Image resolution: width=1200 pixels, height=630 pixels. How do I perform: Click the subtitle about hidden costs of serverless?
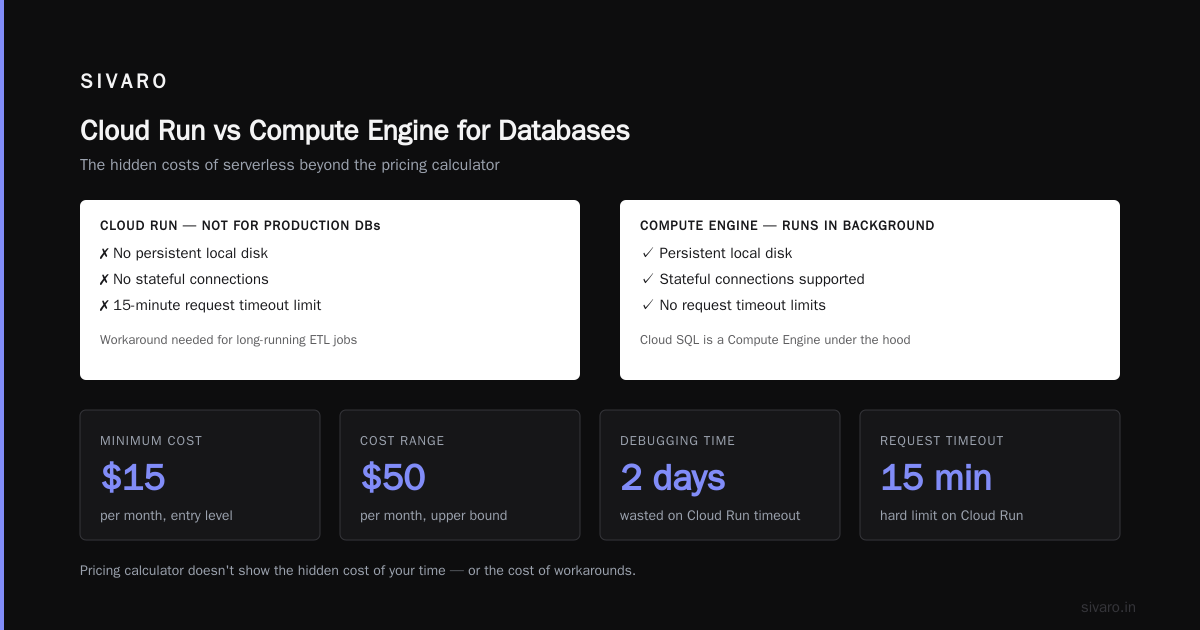pyautogui.click(x=290, y=165)
